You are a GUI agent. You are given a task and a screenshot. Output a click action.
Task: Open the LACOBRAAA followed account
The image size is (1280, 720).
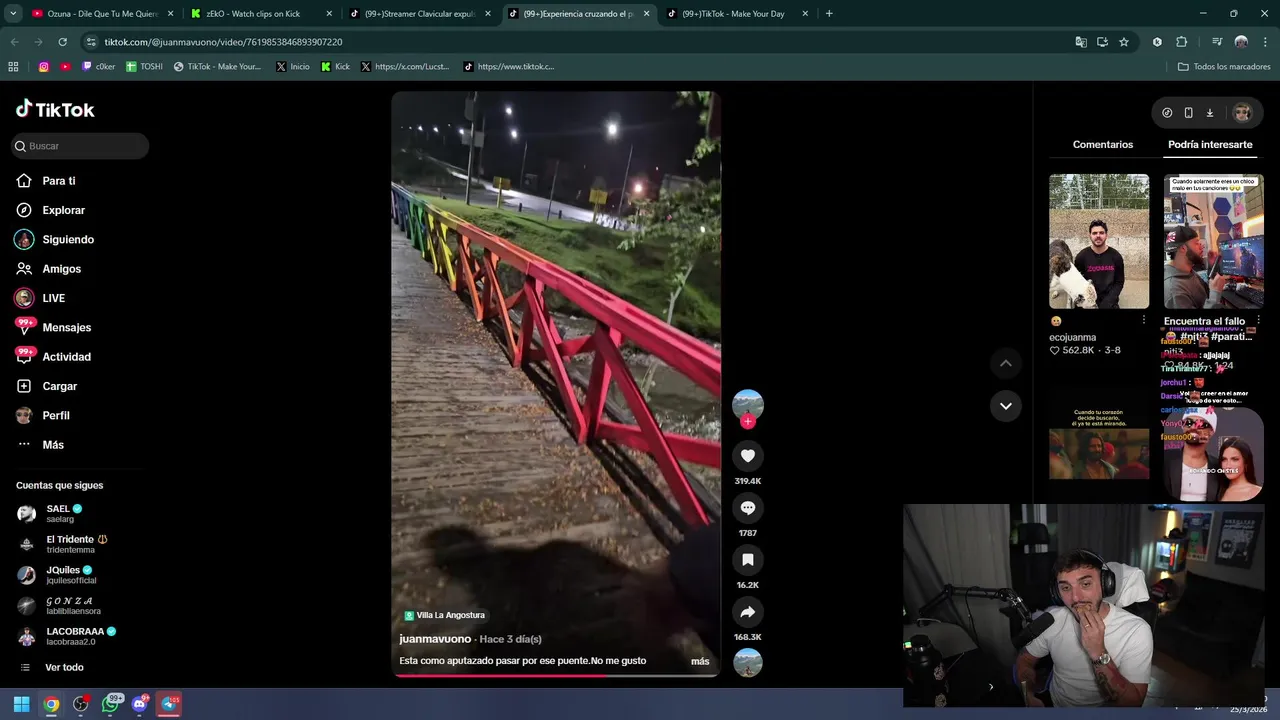click(65, 636)
